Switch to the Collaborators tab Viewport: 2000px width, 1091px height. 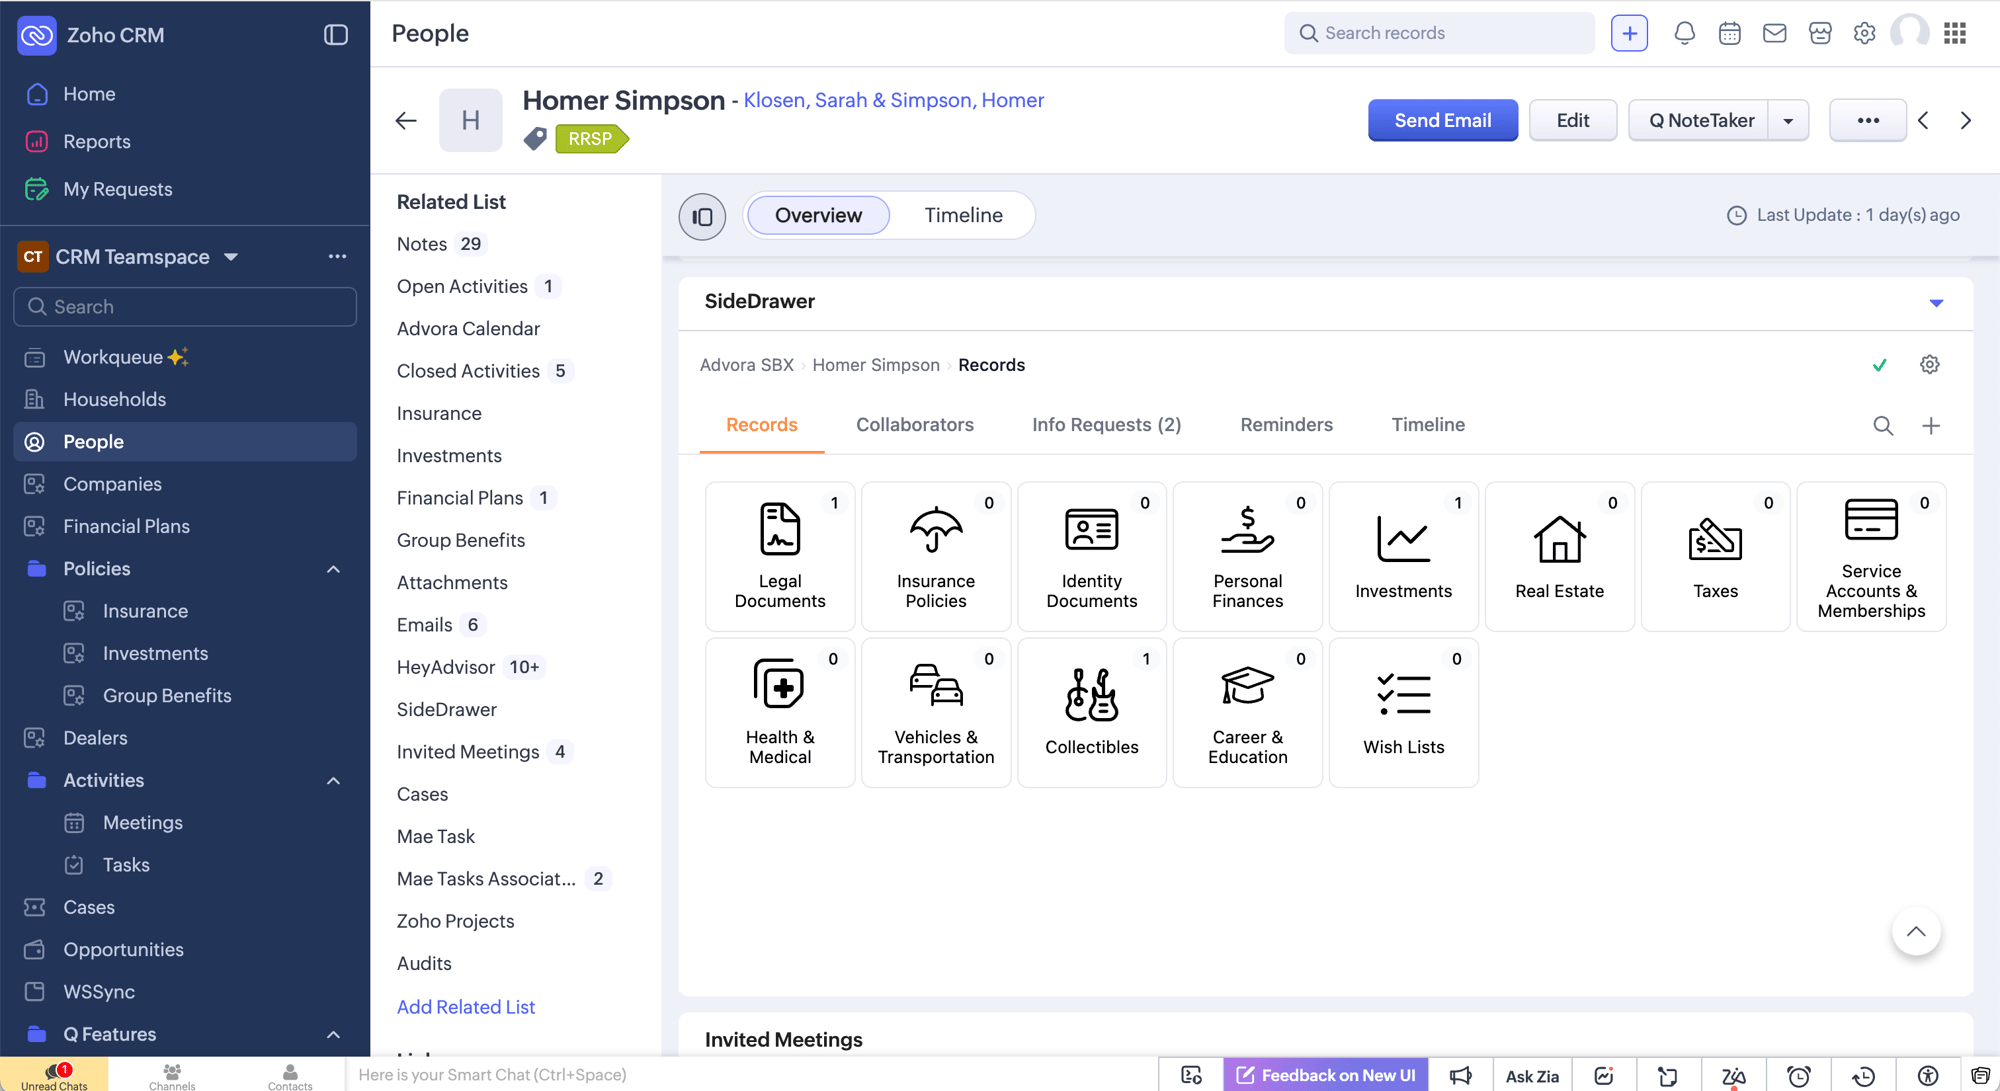pos(914,425)
